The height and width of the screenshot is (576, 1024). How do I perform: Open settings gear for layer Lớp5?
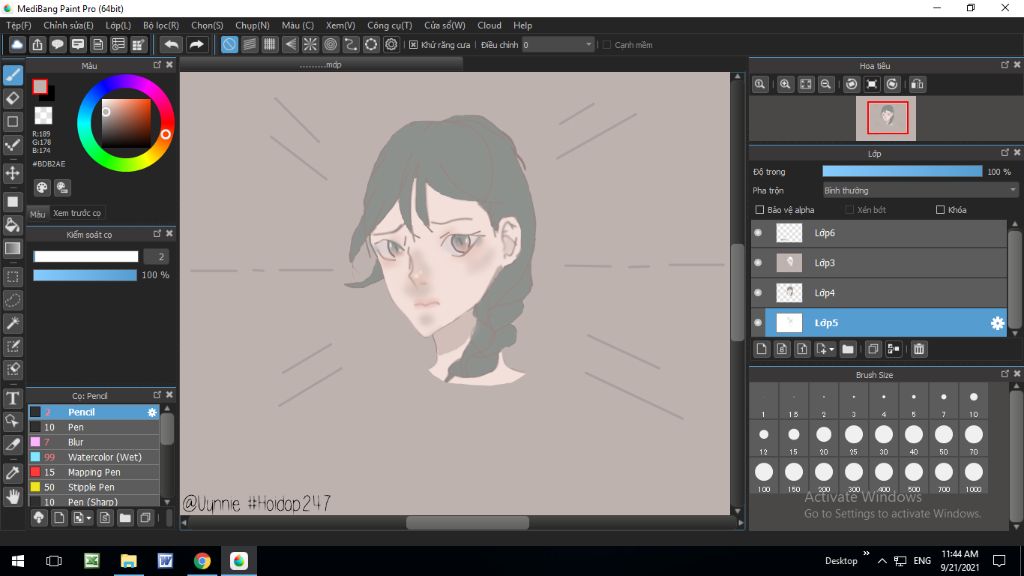(x=997, y=323)
